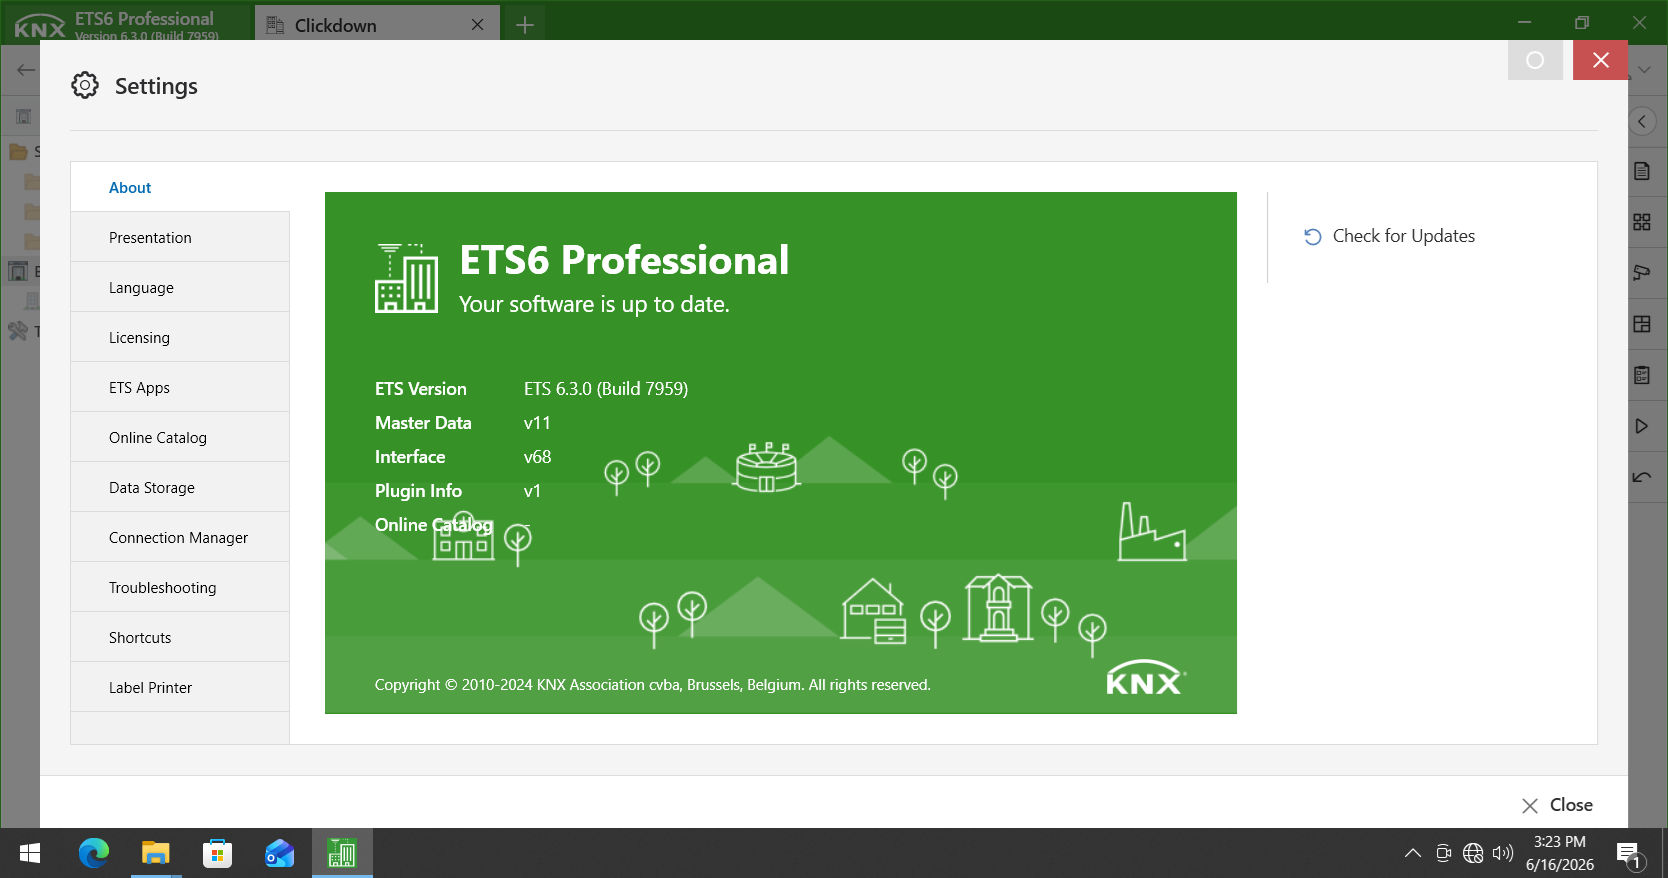This screenshot has height=878, width=1668.
Task: Select the Troubleshooting tab
Action: pos(180,587)
